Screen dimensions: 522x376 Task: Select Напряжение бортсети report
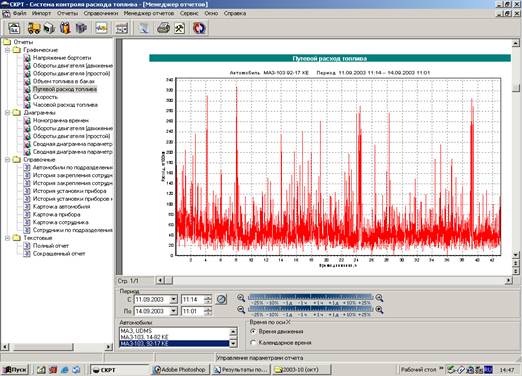pos(62,58)
